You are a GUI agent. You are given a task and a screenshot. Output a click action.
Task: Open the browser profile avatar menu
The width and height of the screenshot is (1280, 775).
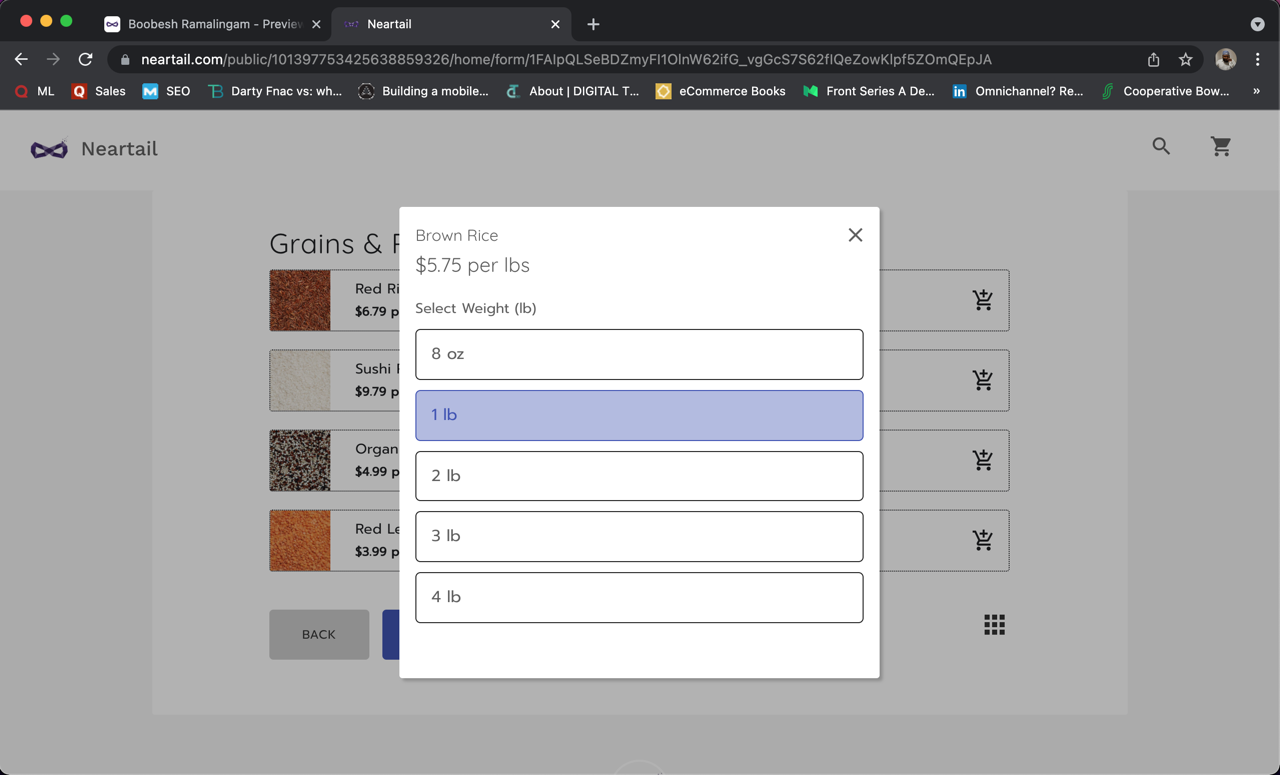click(x=1224, y=59)
